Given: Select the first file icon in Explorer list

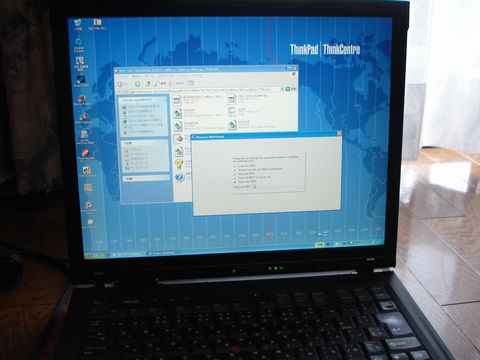Looking at the screenshot, I should [x=177, y=99].
